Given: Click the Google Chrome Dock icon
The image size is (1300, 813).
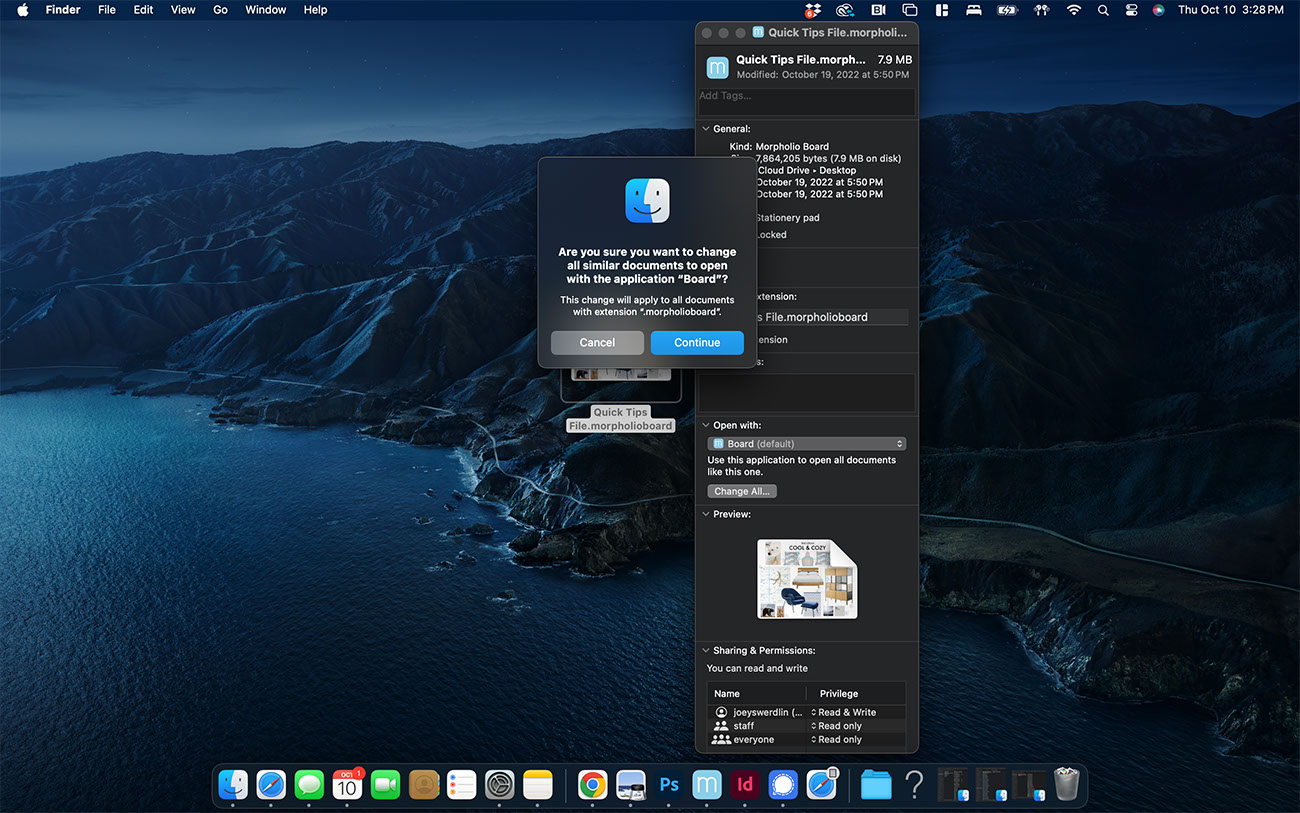Looking at the screenshot, I should (x=592, y=785).
